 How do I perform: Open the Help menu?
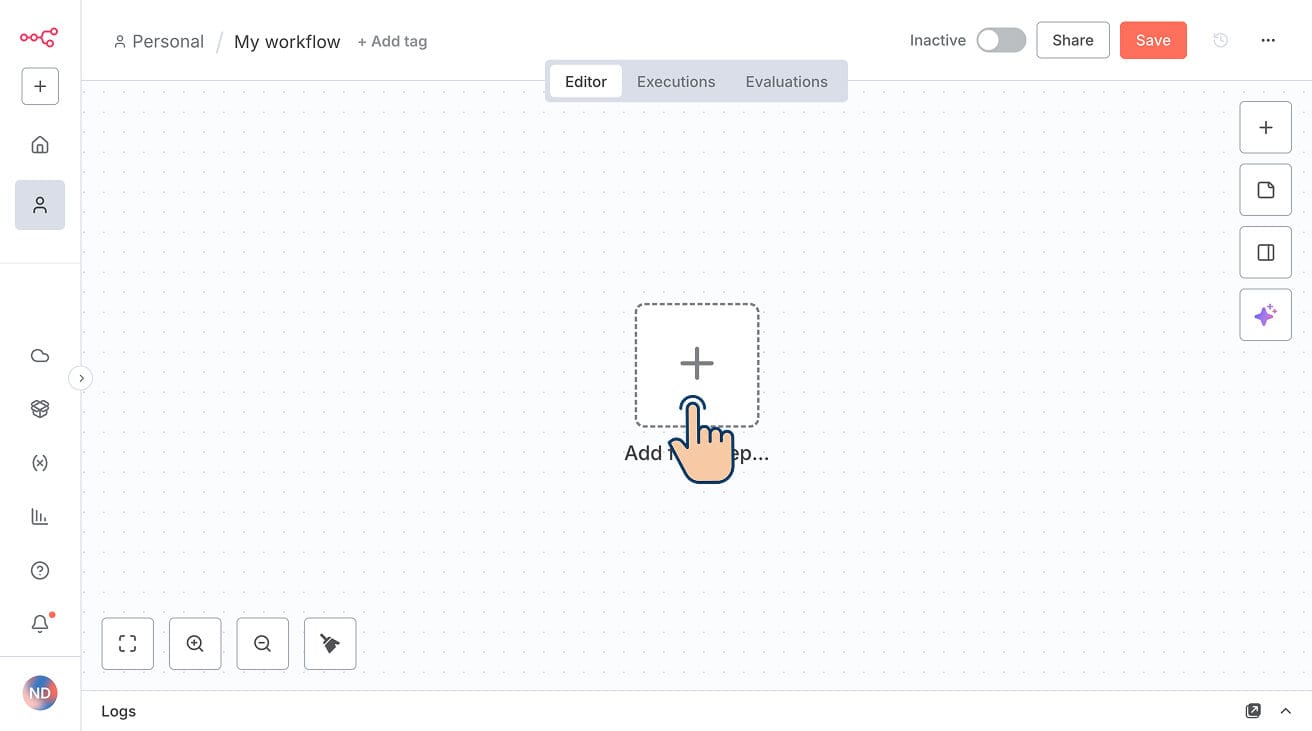[x=40, y=570]
